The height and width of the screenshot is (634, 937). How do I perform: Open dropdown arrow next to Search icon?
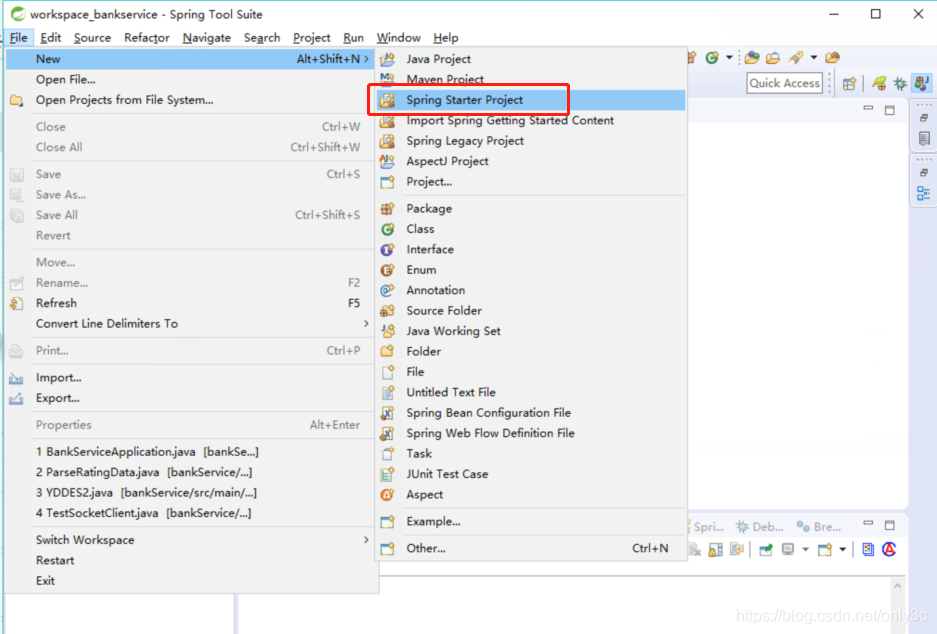coord(813,57)
